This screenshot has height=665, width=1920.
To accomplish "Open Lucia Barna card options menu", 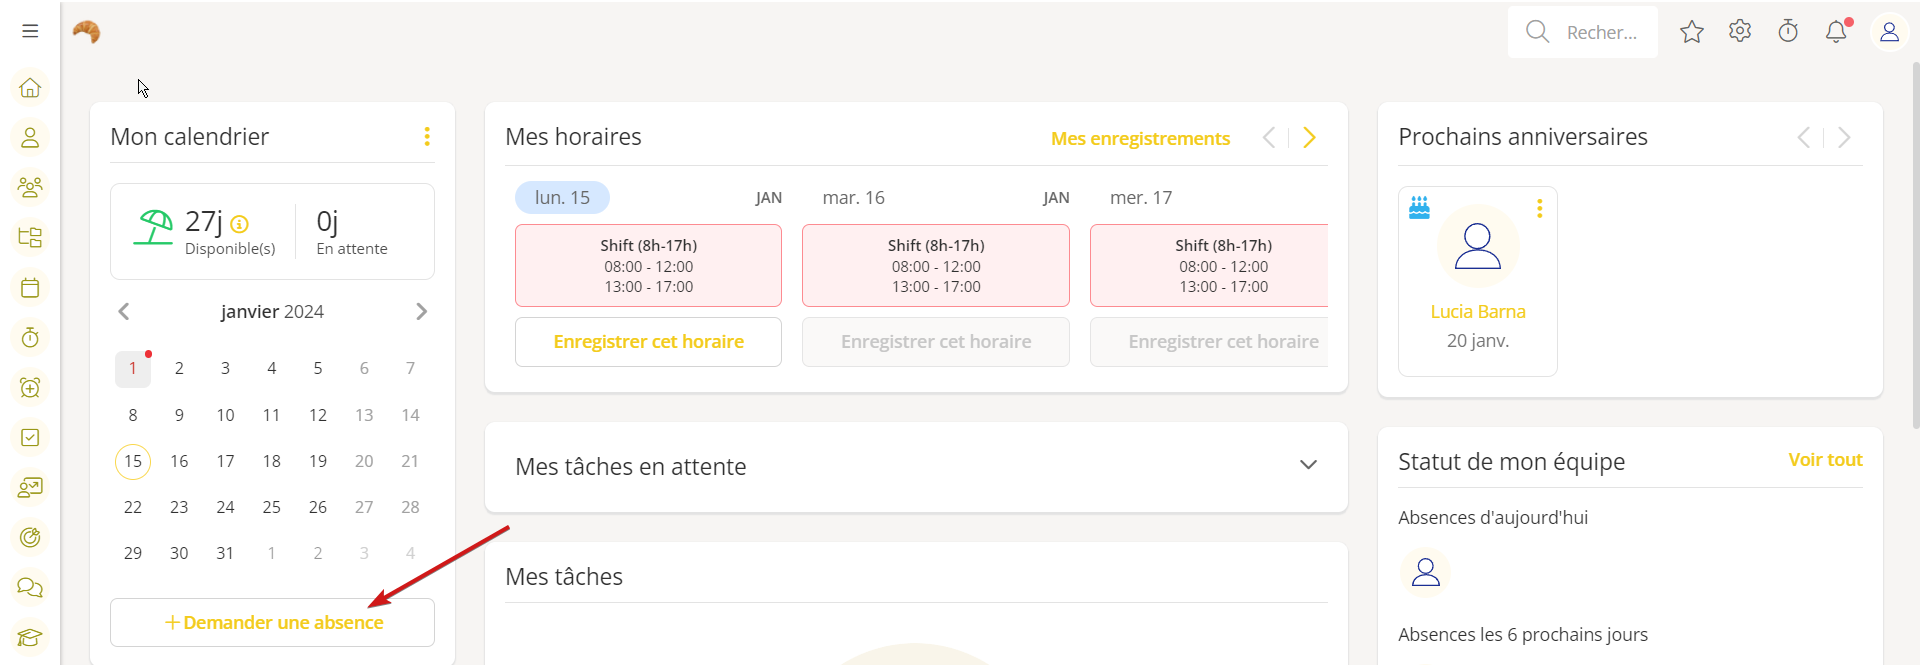I will coord(1539,208).
